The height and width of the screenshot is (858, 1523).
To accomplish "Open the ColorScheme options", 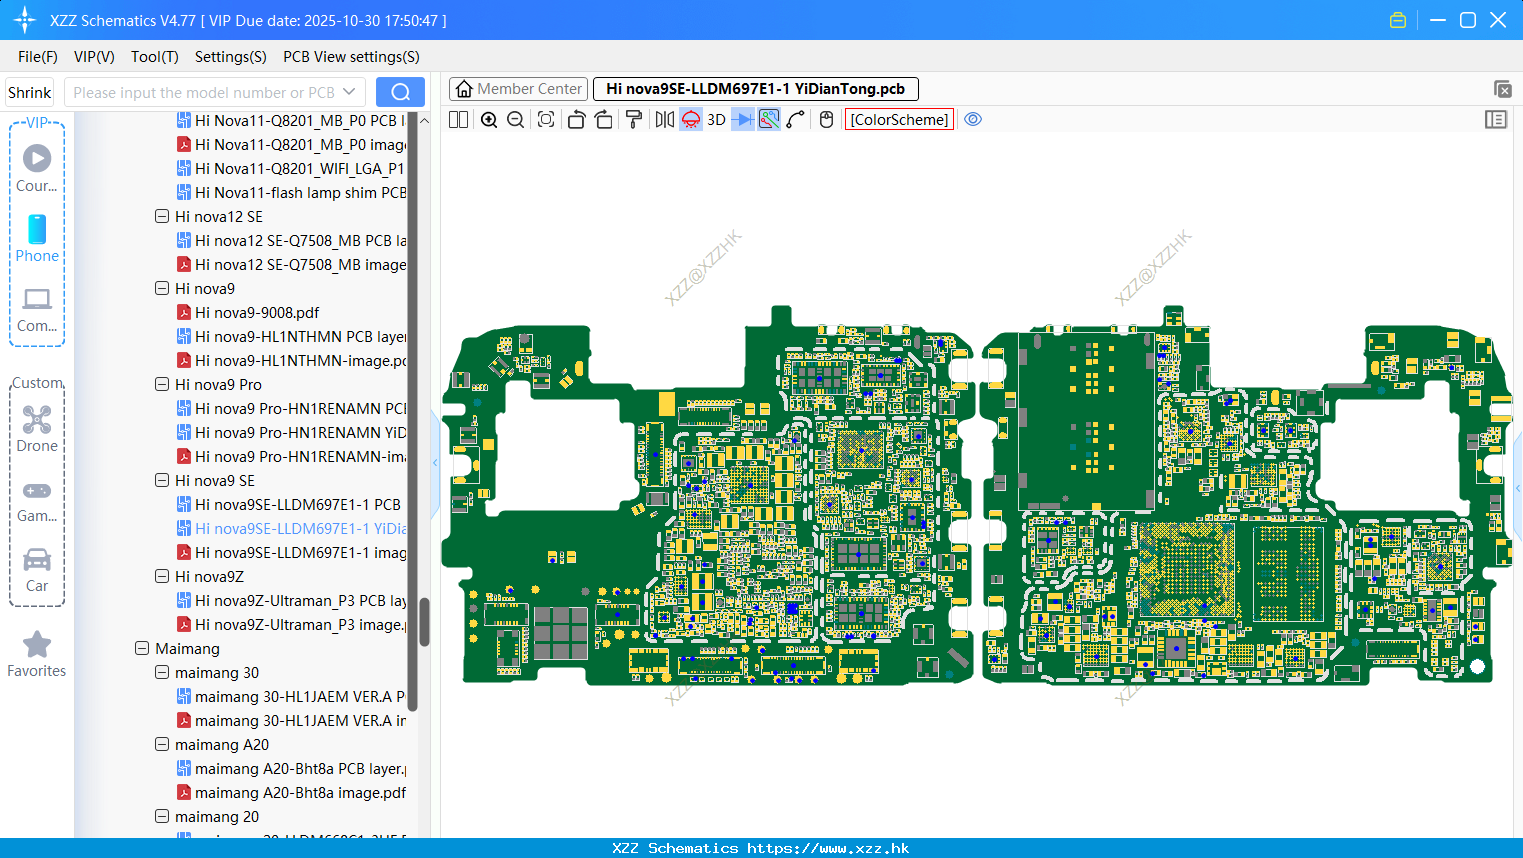I will coord(899,120).
